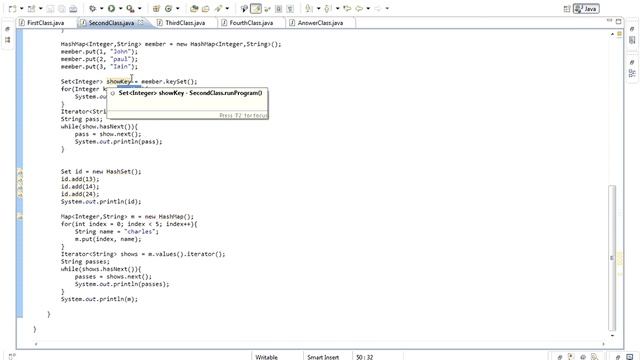
Task: Click the Last Edit Location icon
Action: [347, 9]
